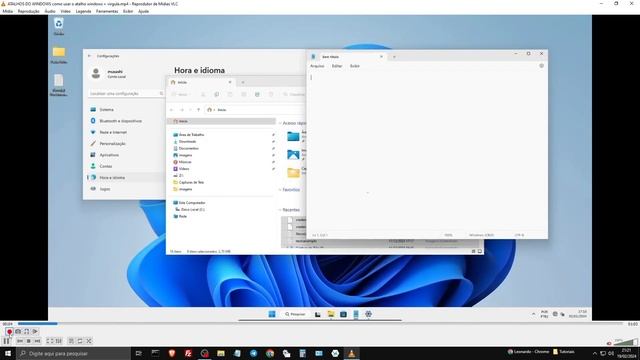Click the elapsed time label in VLC
The image size is (640, 360).
pos(7,324)
